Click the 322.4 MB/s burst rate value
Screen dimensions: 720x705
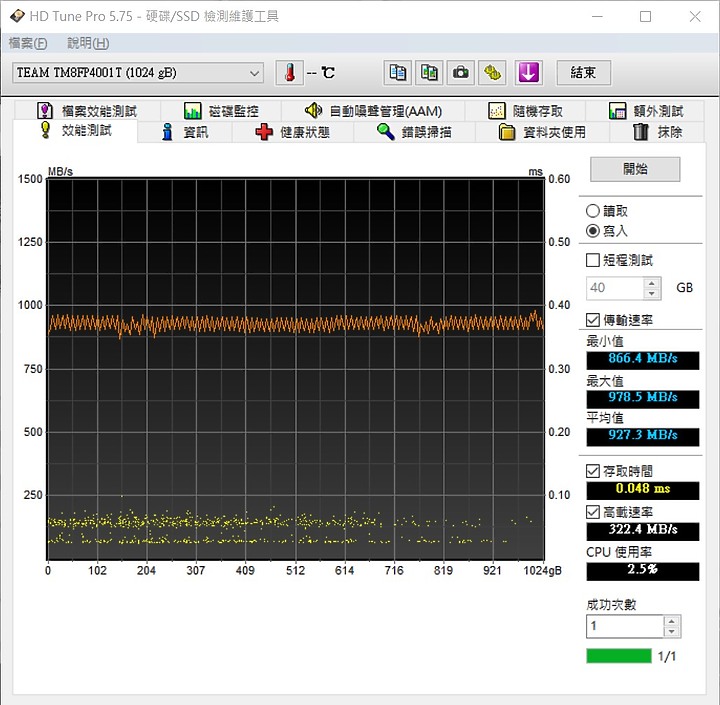click(x=642, y=530)
